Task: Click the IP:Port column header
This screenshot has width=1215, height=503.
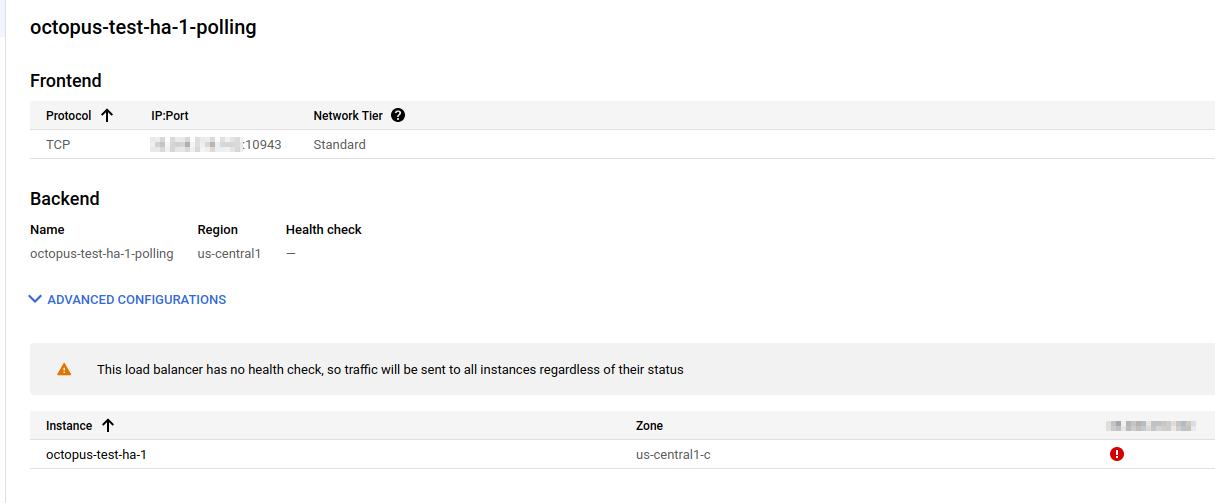Action: point(170,116)
